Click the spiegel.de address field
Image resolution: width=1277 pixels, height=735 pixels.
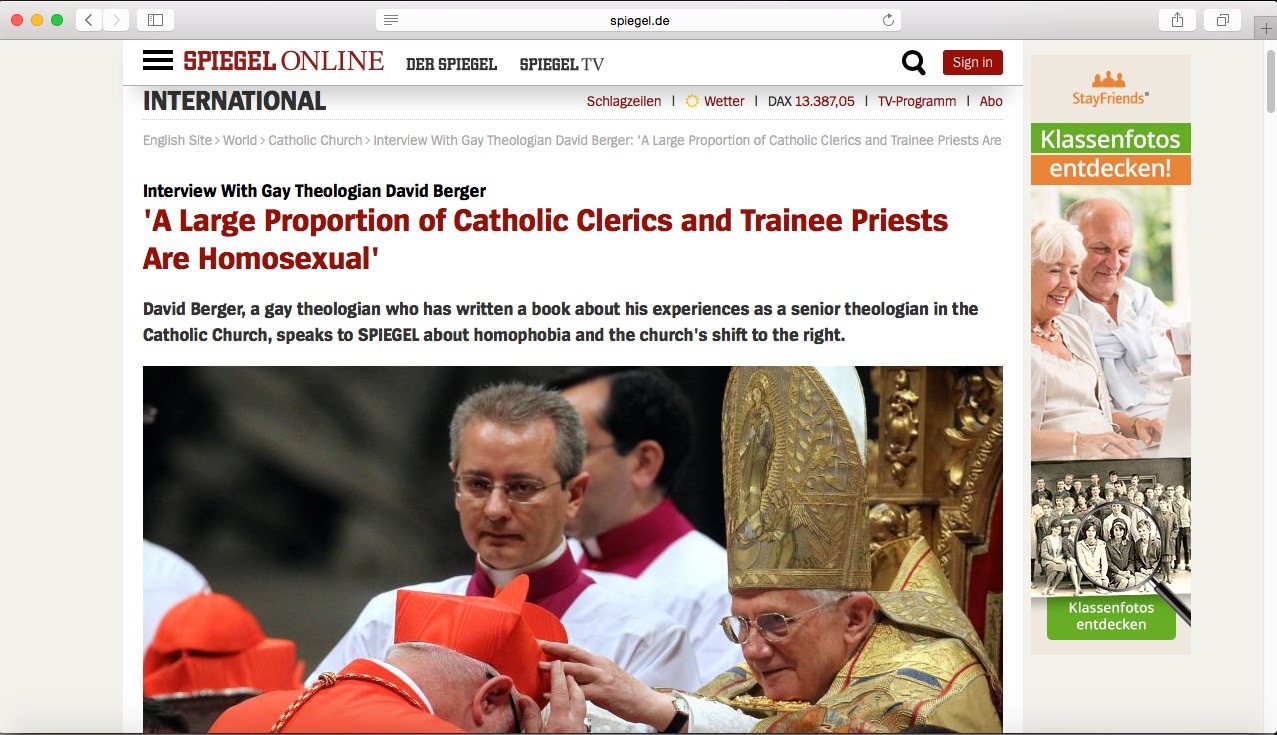click(639, 20)
